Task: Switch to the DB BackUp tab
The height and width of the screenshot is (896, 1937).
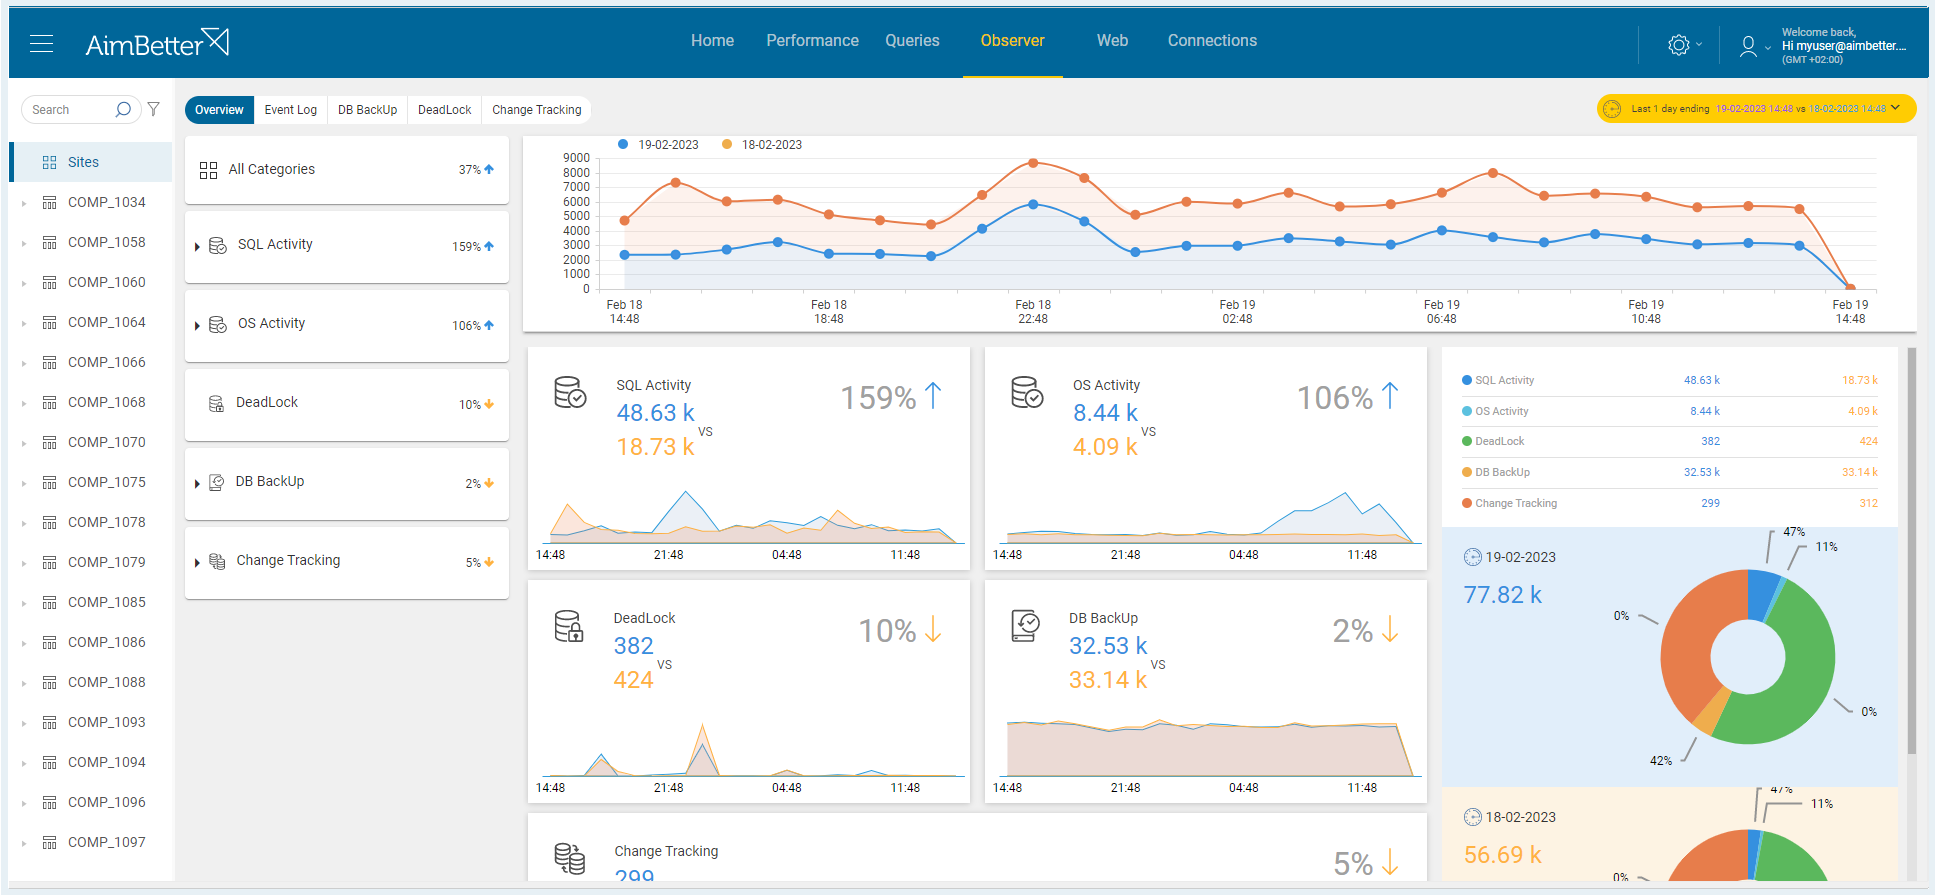Action: [x=367, y=110]
